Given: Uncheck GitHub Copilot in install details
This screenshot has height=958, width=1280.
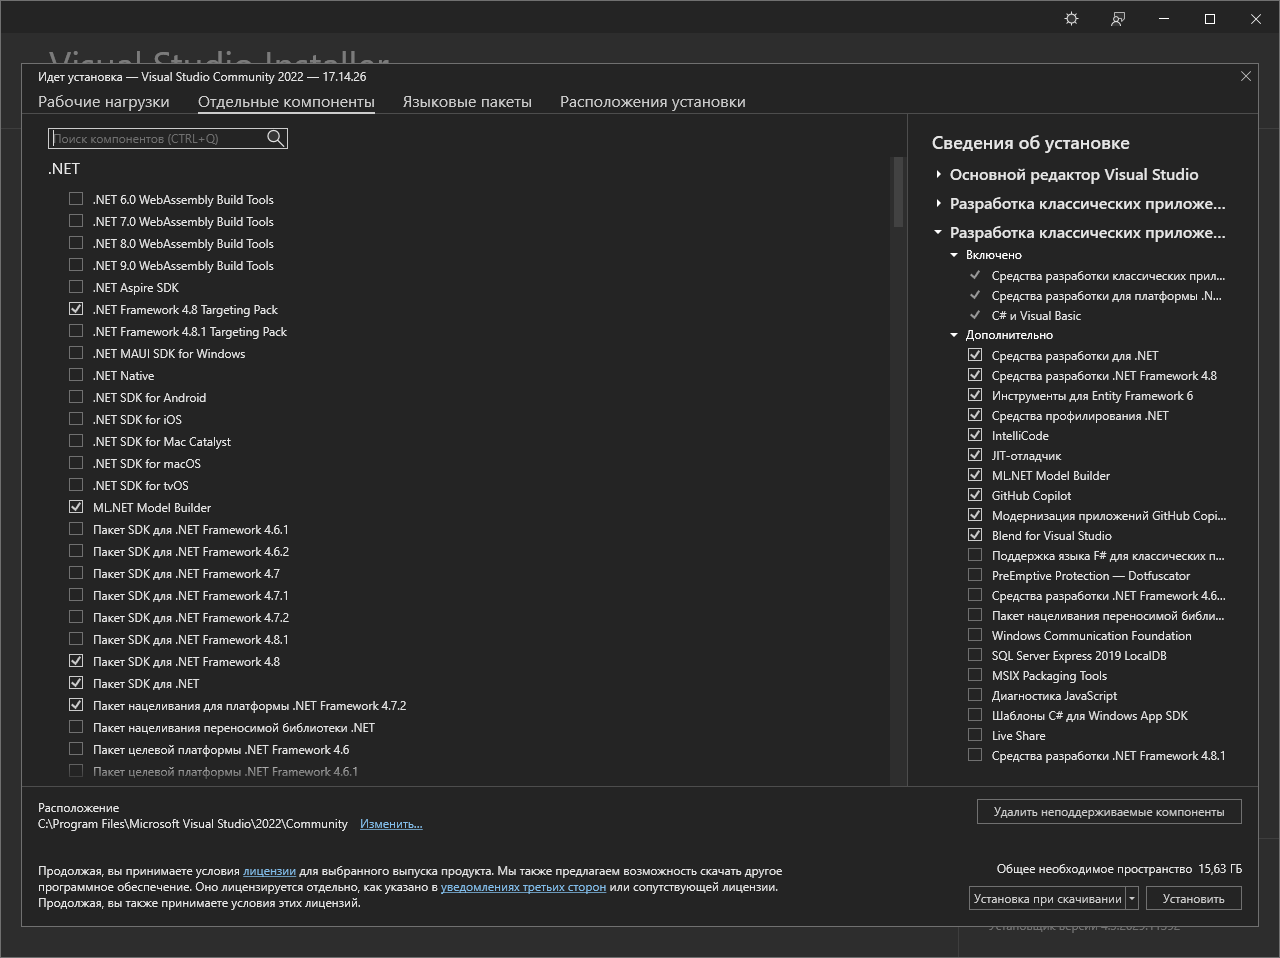Looking at the screenshot, I should pos(975,496).
